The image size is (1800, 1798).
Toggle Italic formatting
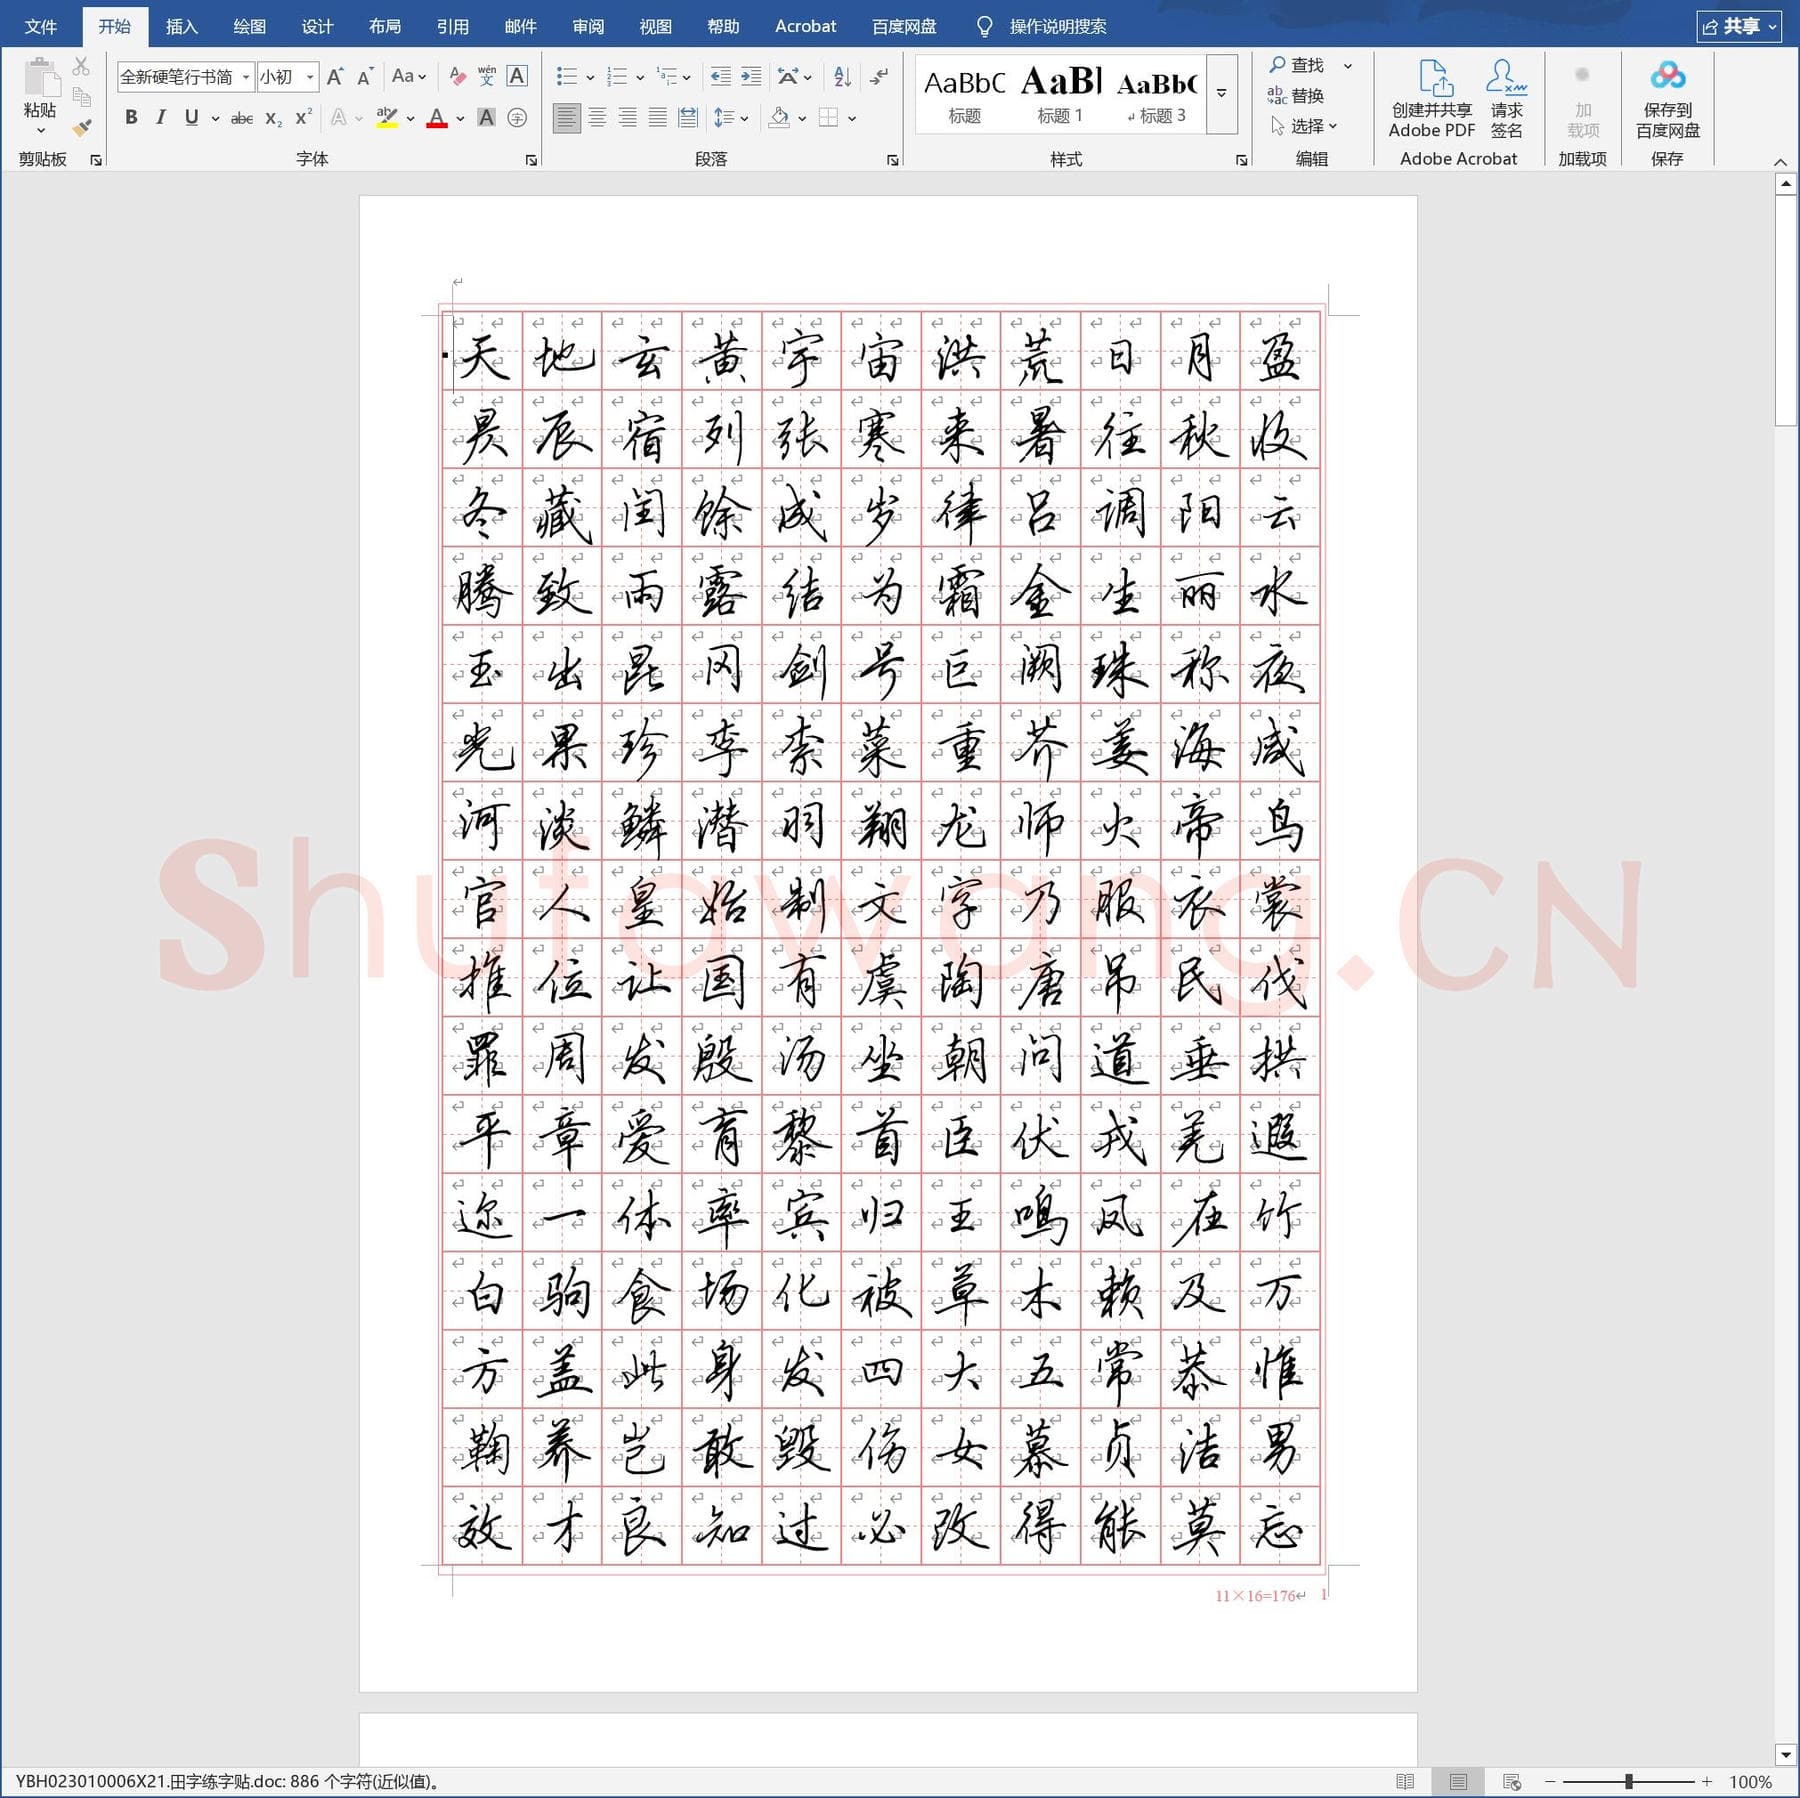tap(161, 118)
